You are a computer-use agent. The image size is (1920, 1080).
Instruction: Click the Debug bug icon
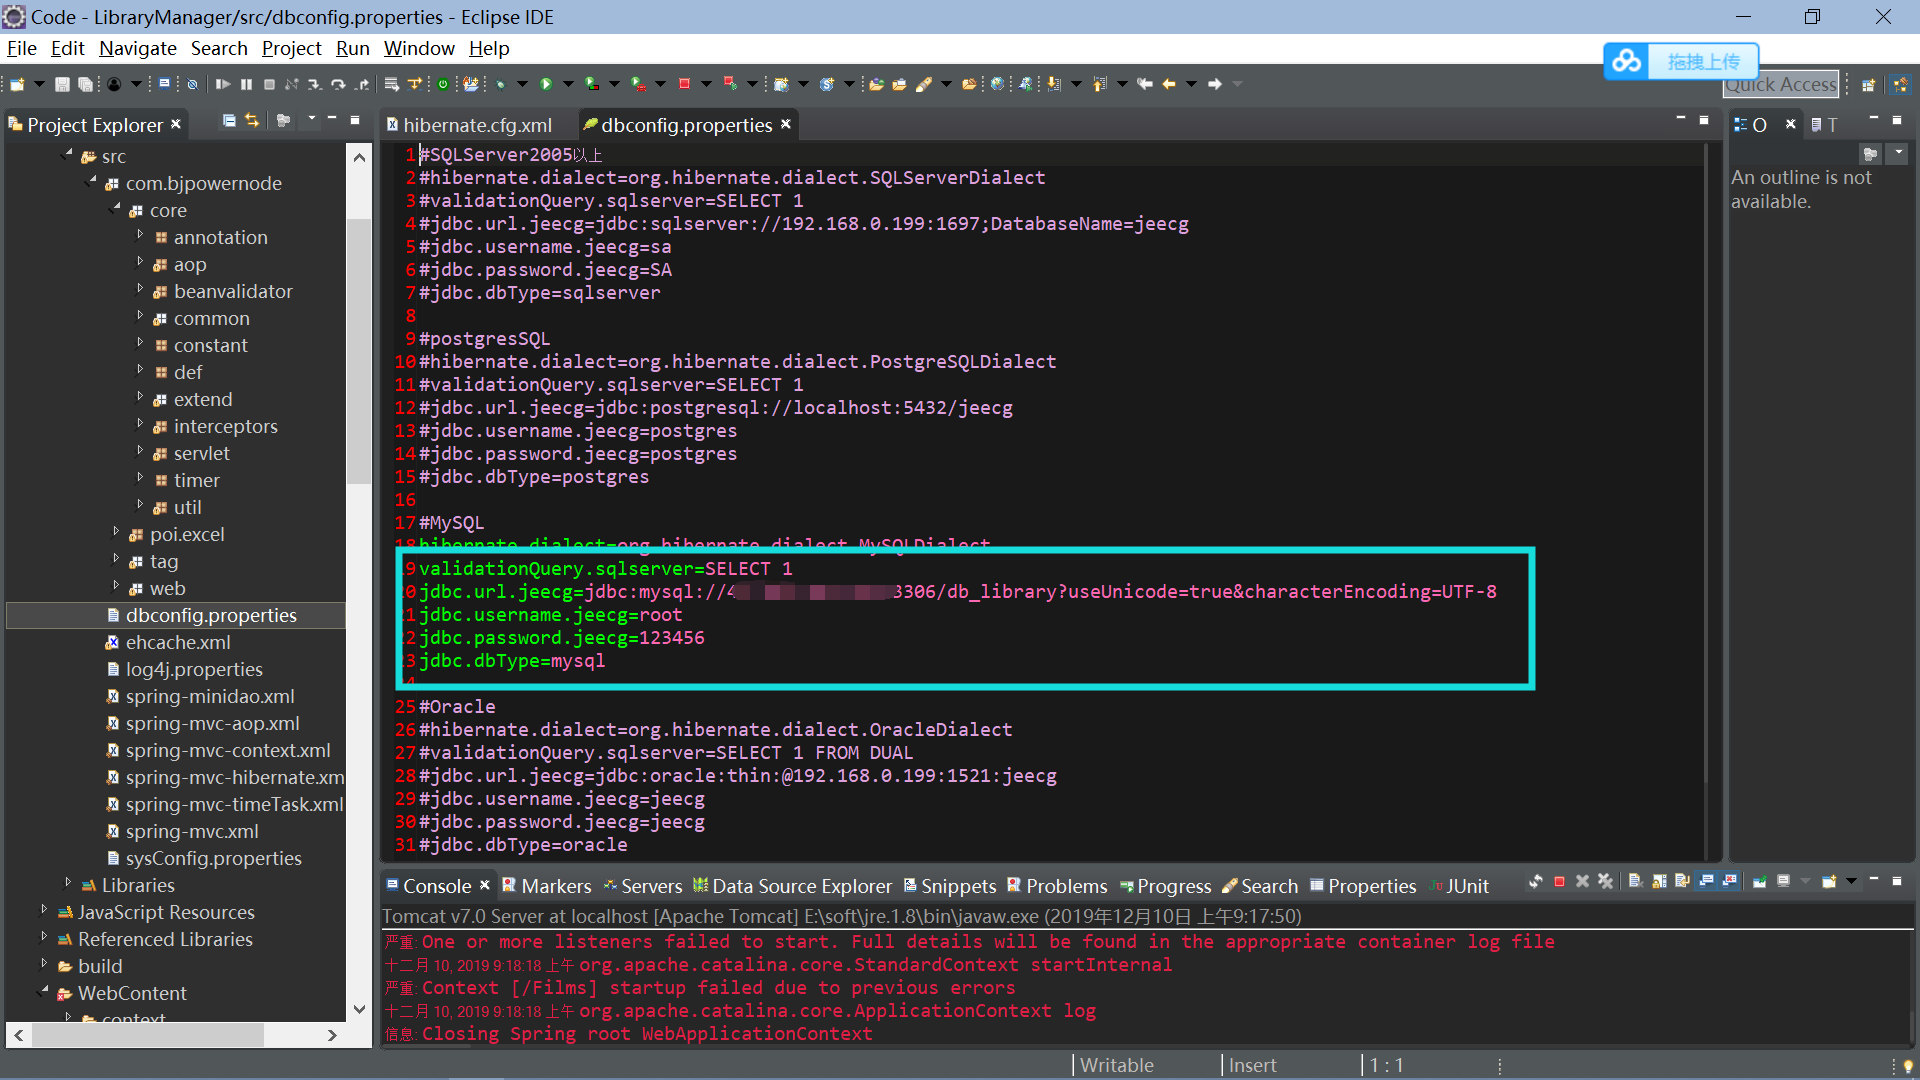coord(500,85)
